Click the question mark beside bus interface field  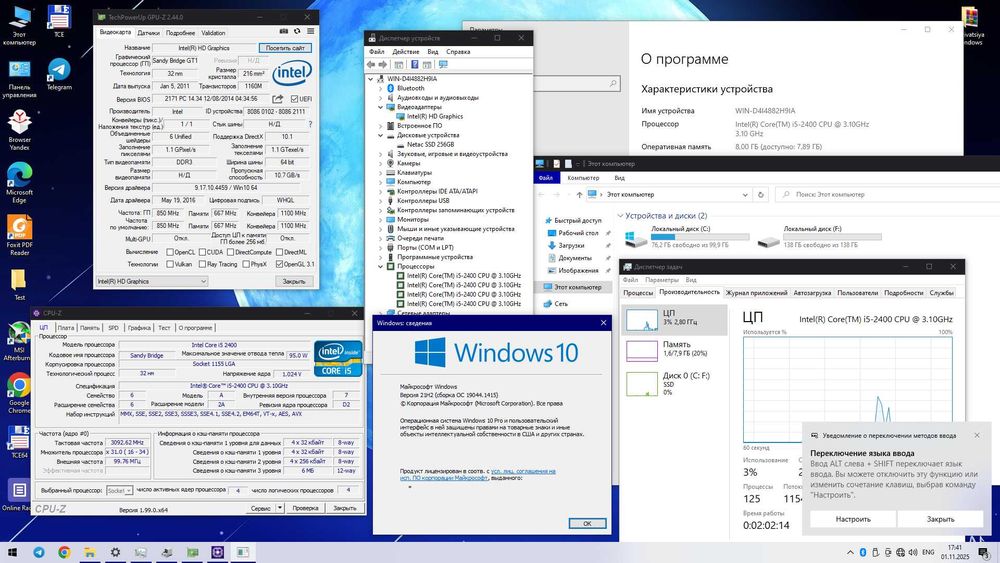point(311,124)
